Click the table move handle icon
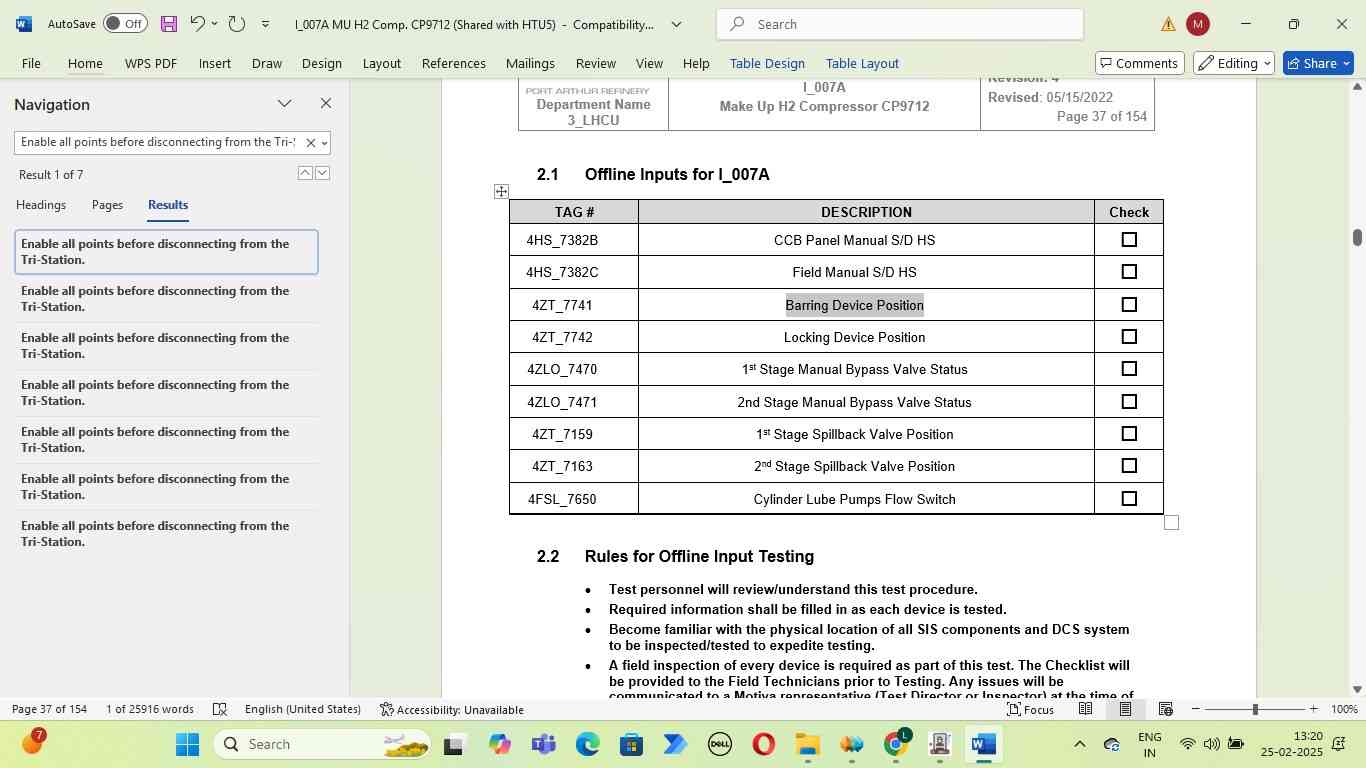 [501, 191]
